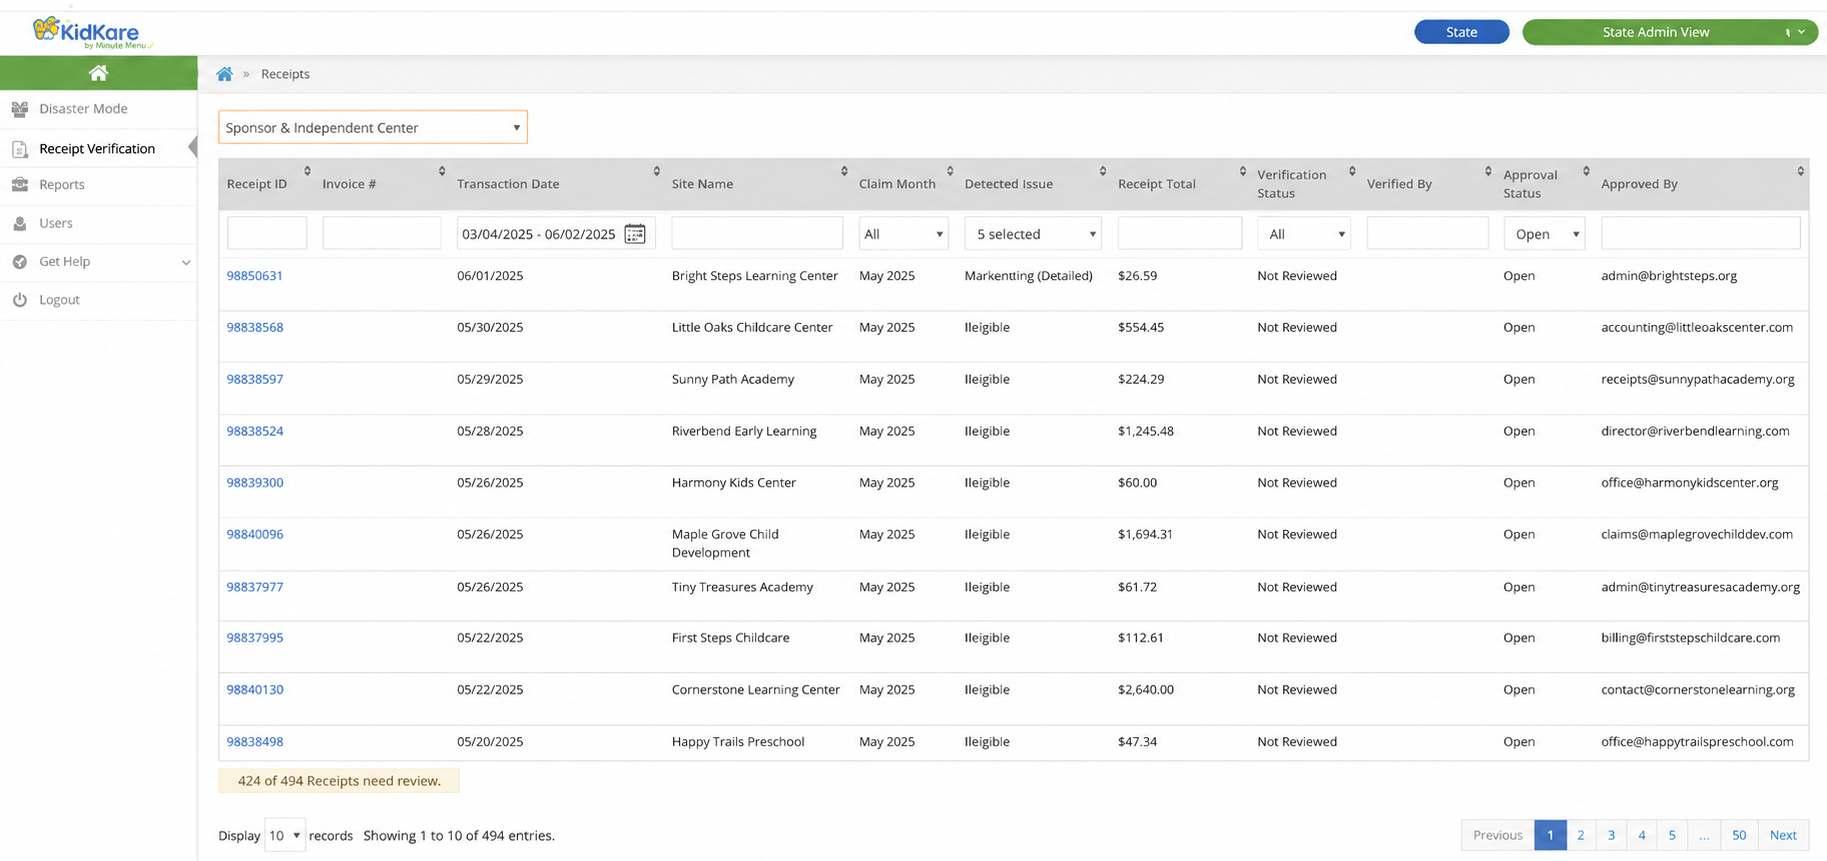The height and width of the screenshot is (861, 1827).
Task: Go to the Next page
Action: tap(1783, 835)
